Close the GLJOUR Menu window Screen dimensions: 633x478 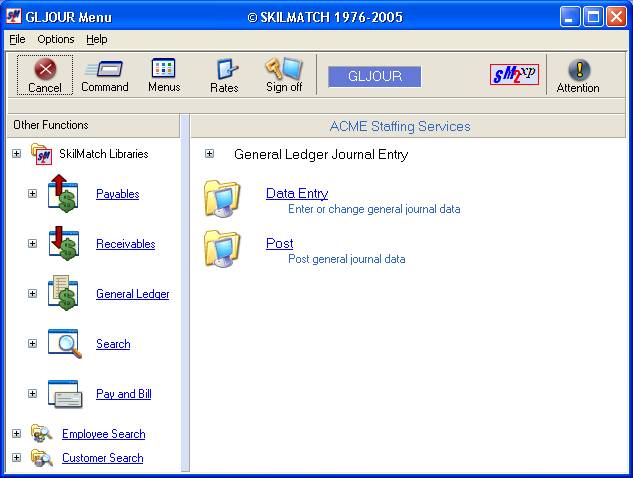(616, 17)
